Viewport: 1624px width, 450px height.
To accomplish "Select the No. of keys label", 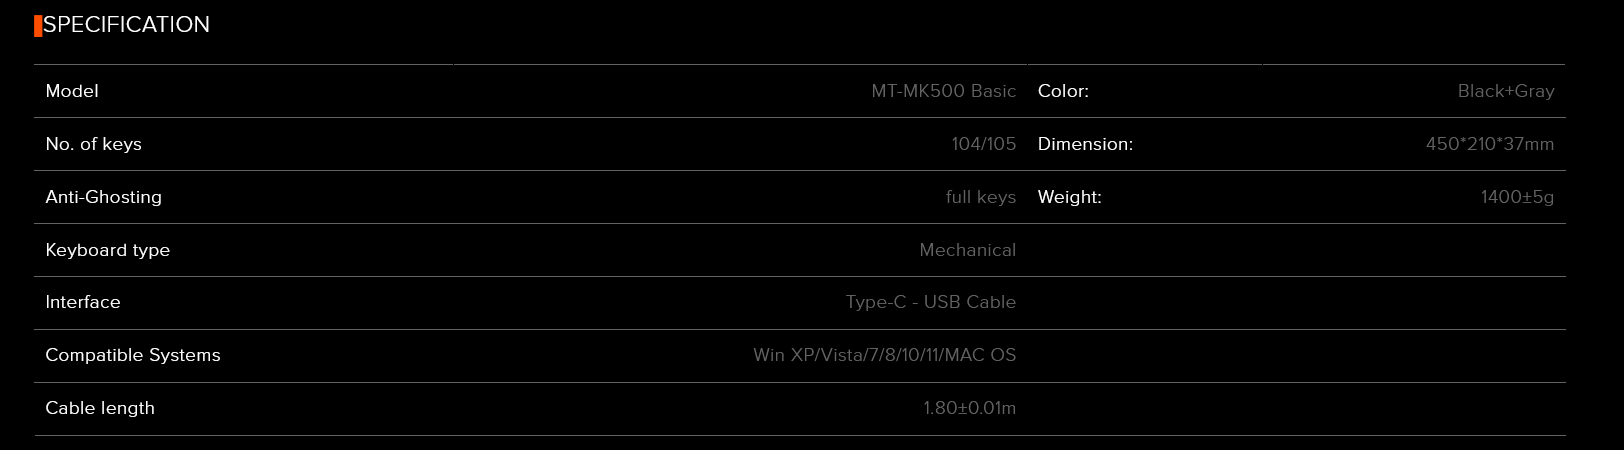I will click(93, 144).
